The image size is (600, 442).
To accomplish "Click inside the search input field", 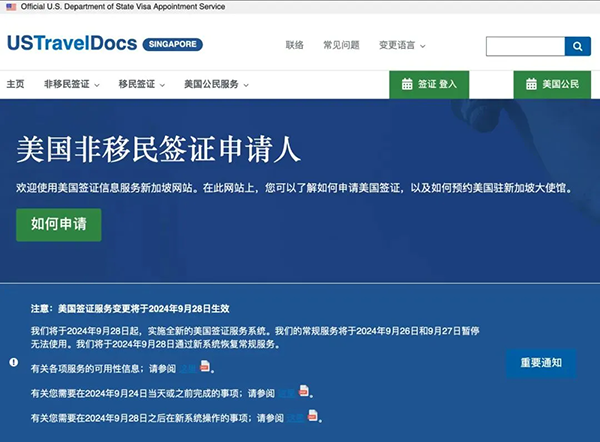I will click(525, 46).
